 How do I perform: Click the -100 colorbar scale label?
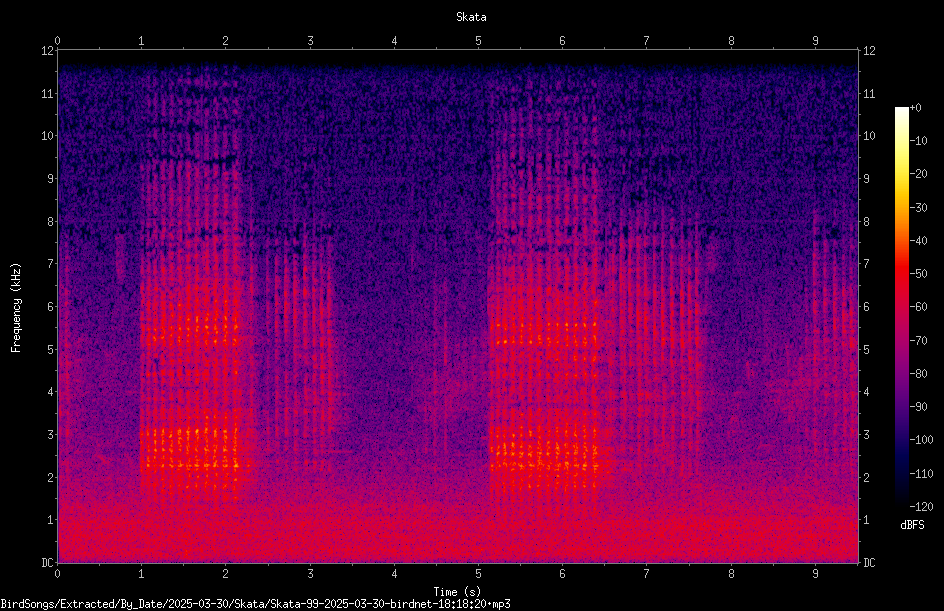(x=921, y=440)
